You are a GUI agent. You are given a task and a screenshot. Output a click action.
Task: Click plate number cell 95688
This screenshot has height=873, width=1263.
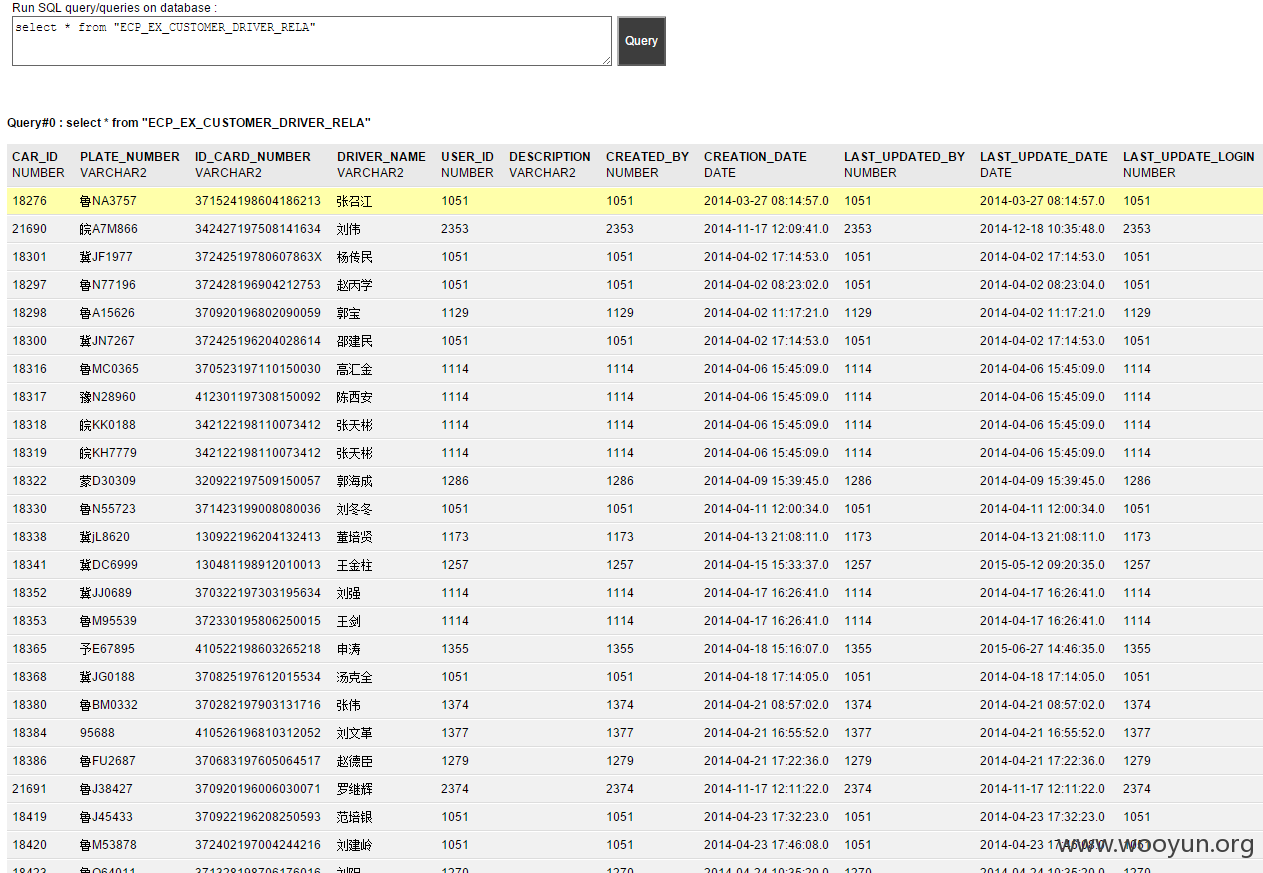click(98, 733)
